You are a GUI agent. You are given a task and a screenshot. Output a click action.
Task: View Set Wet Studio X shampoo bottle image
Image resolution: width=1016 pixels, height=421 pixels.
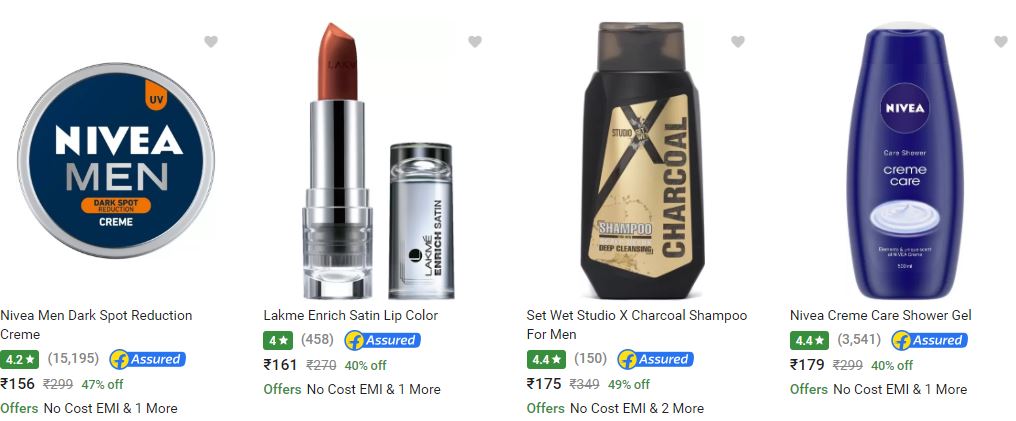[642, 161]
